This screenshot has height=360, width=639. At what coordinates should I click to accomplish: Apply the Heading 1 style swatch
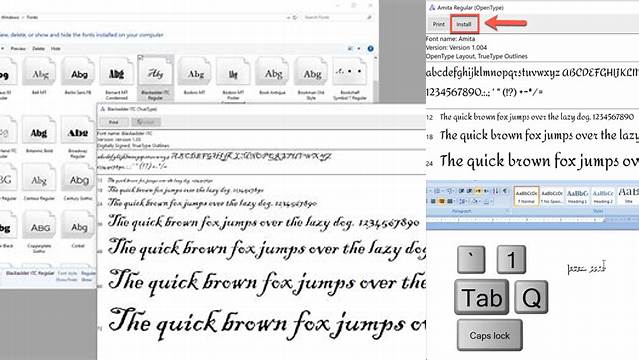pyautogui.click(x=577, y=196)
